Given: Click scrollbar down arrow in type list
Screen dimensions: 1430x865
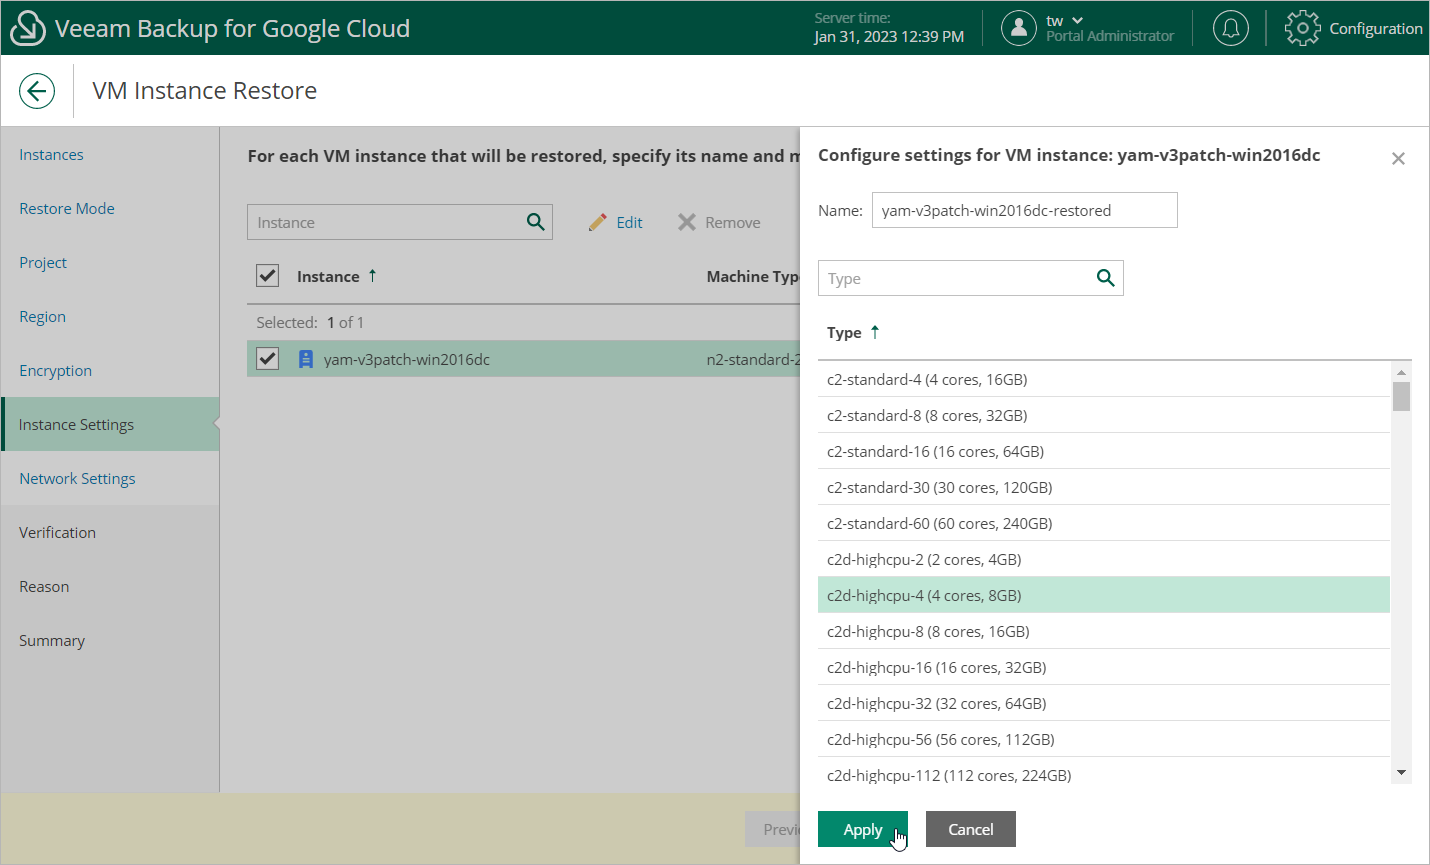Looking at the screenshot, I should click(x=1401, y=772).
